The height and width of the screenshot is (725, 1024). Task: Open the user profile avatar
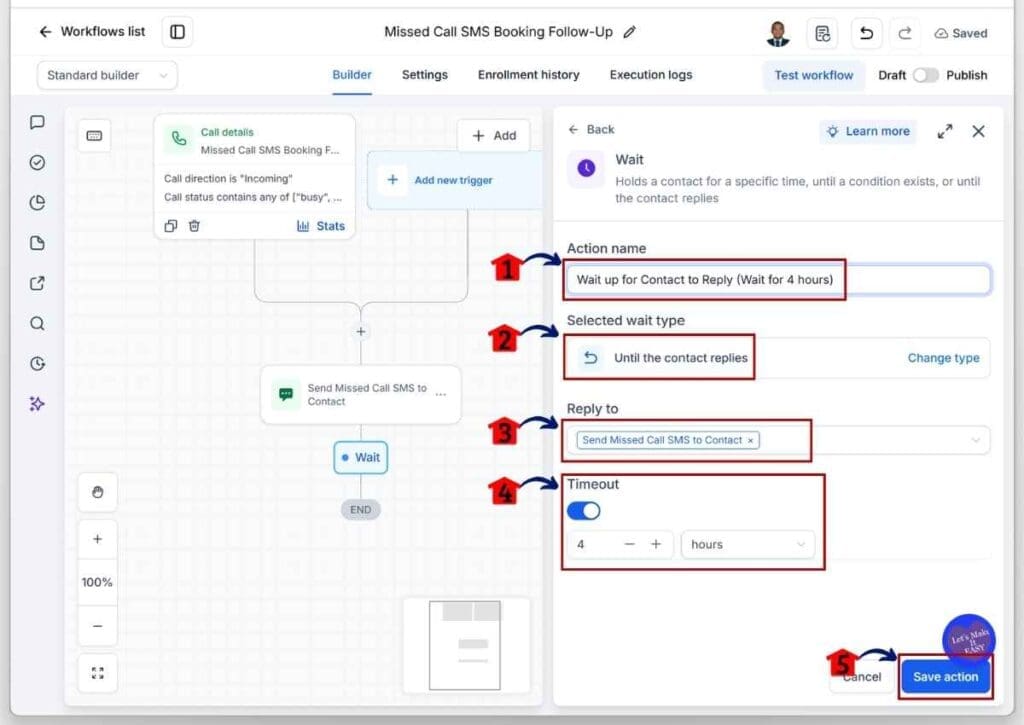coord(778,33)
